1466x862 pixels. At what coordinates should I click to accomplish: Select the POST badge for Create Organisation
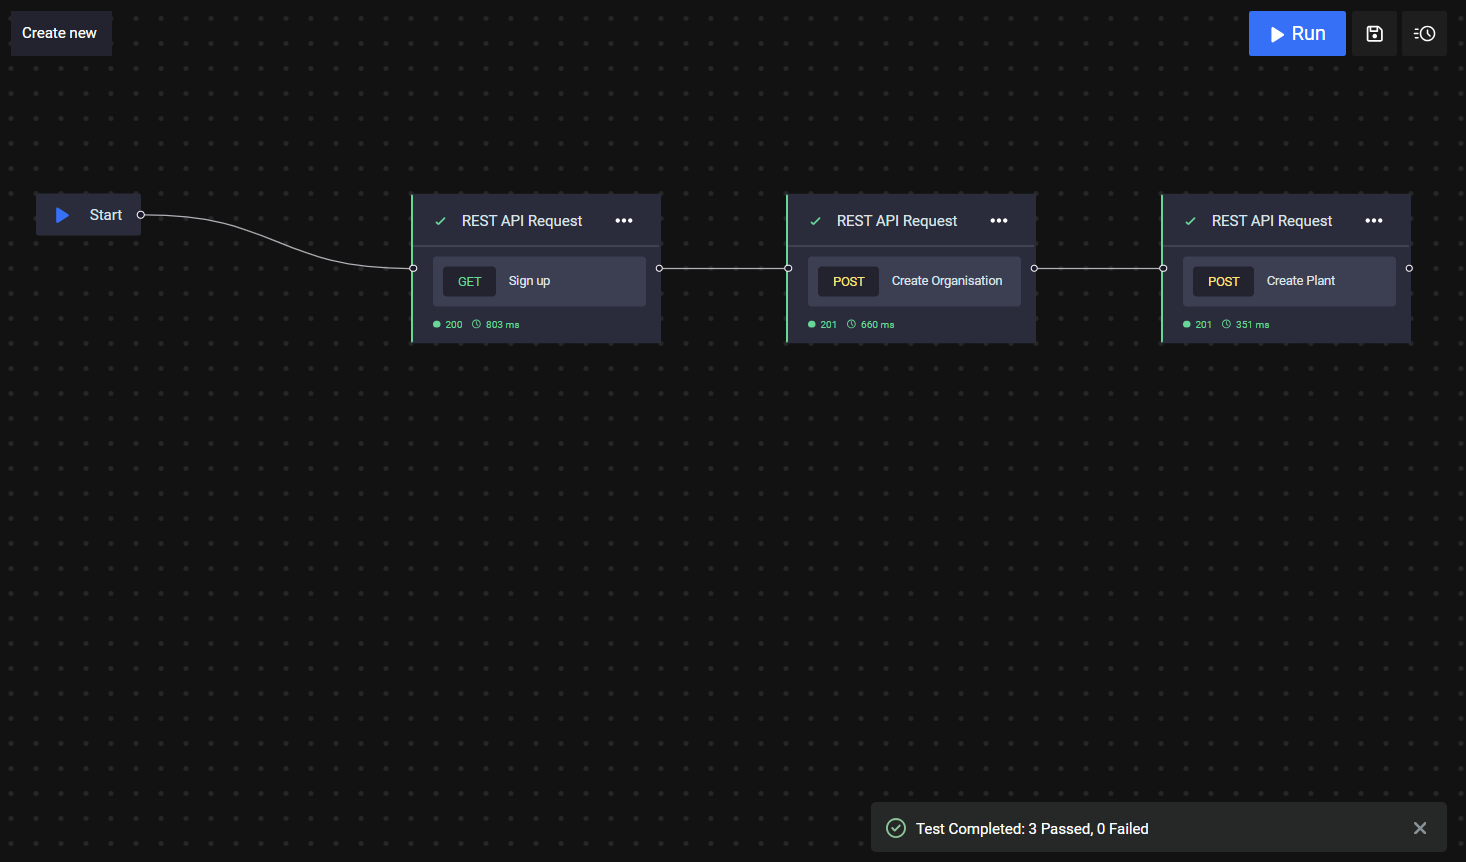pyautogui.click(x=848, y=282)
